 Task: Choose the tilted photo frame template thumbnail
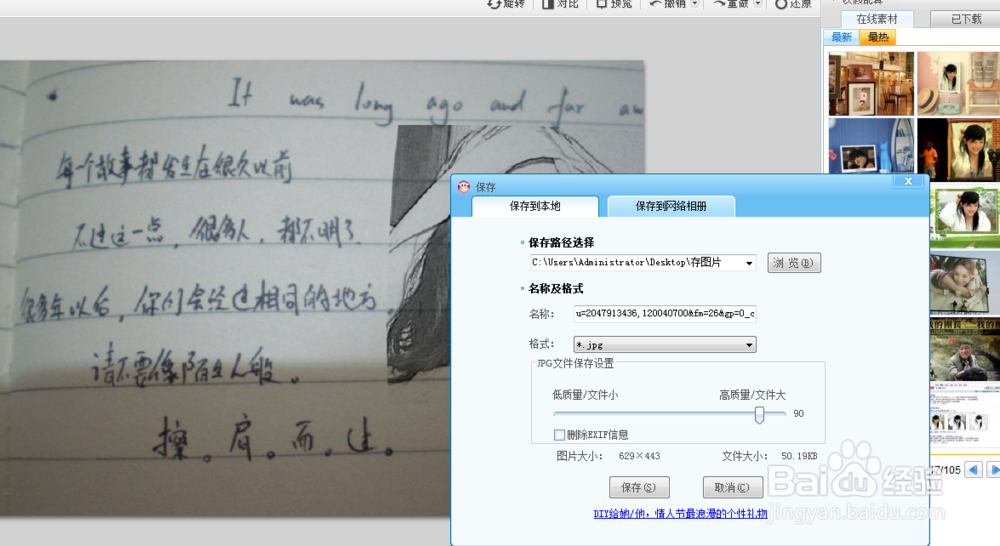pyautogui.click(x=965, y=283)
